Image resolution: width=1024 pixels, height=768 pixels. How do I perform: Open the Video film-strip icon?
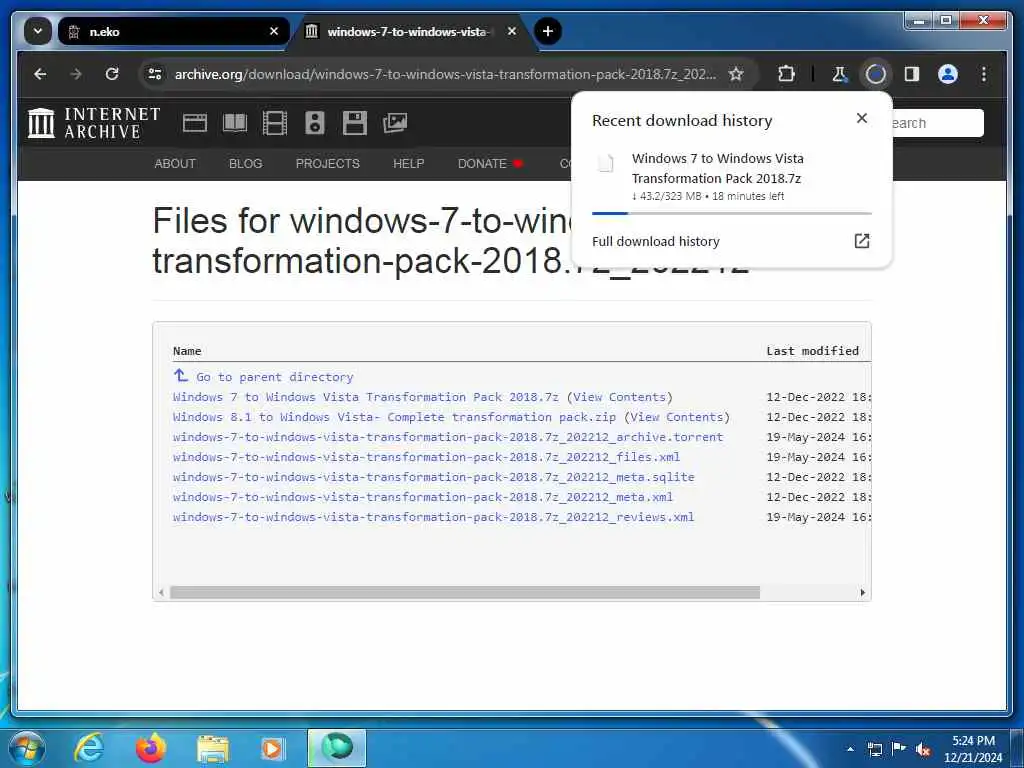point(275,123)
